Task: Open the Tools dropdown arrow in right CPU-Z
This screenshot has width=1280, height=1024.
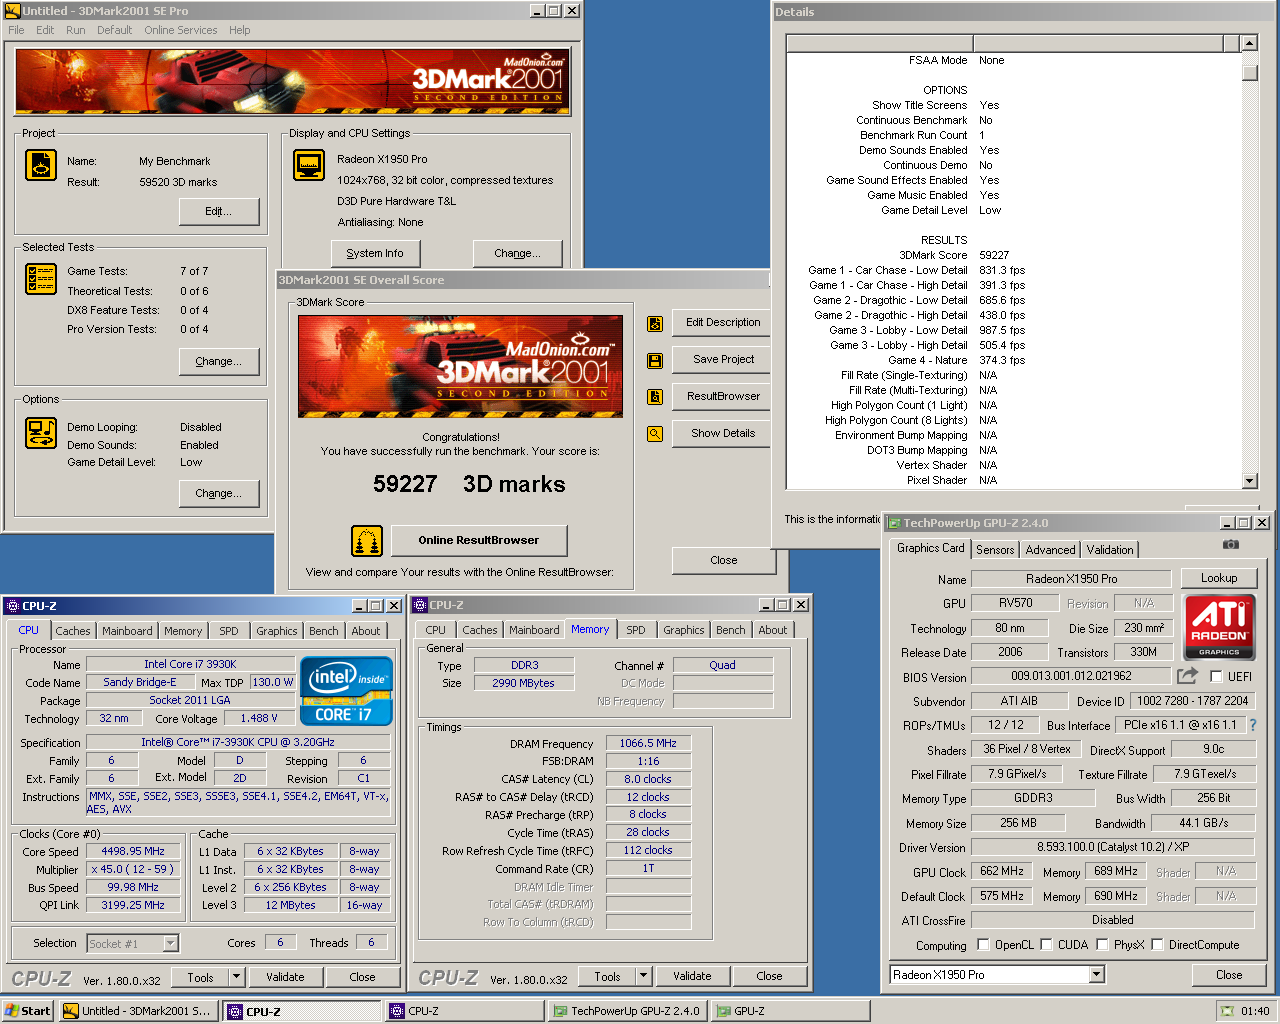Action: (x=644, y=976)
